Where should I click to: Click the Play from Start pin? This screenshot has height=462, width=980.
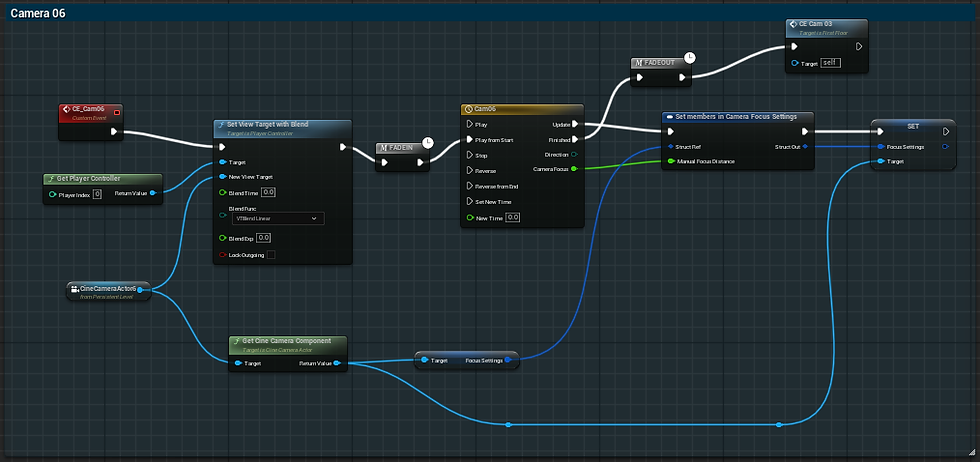click(471, 140)
